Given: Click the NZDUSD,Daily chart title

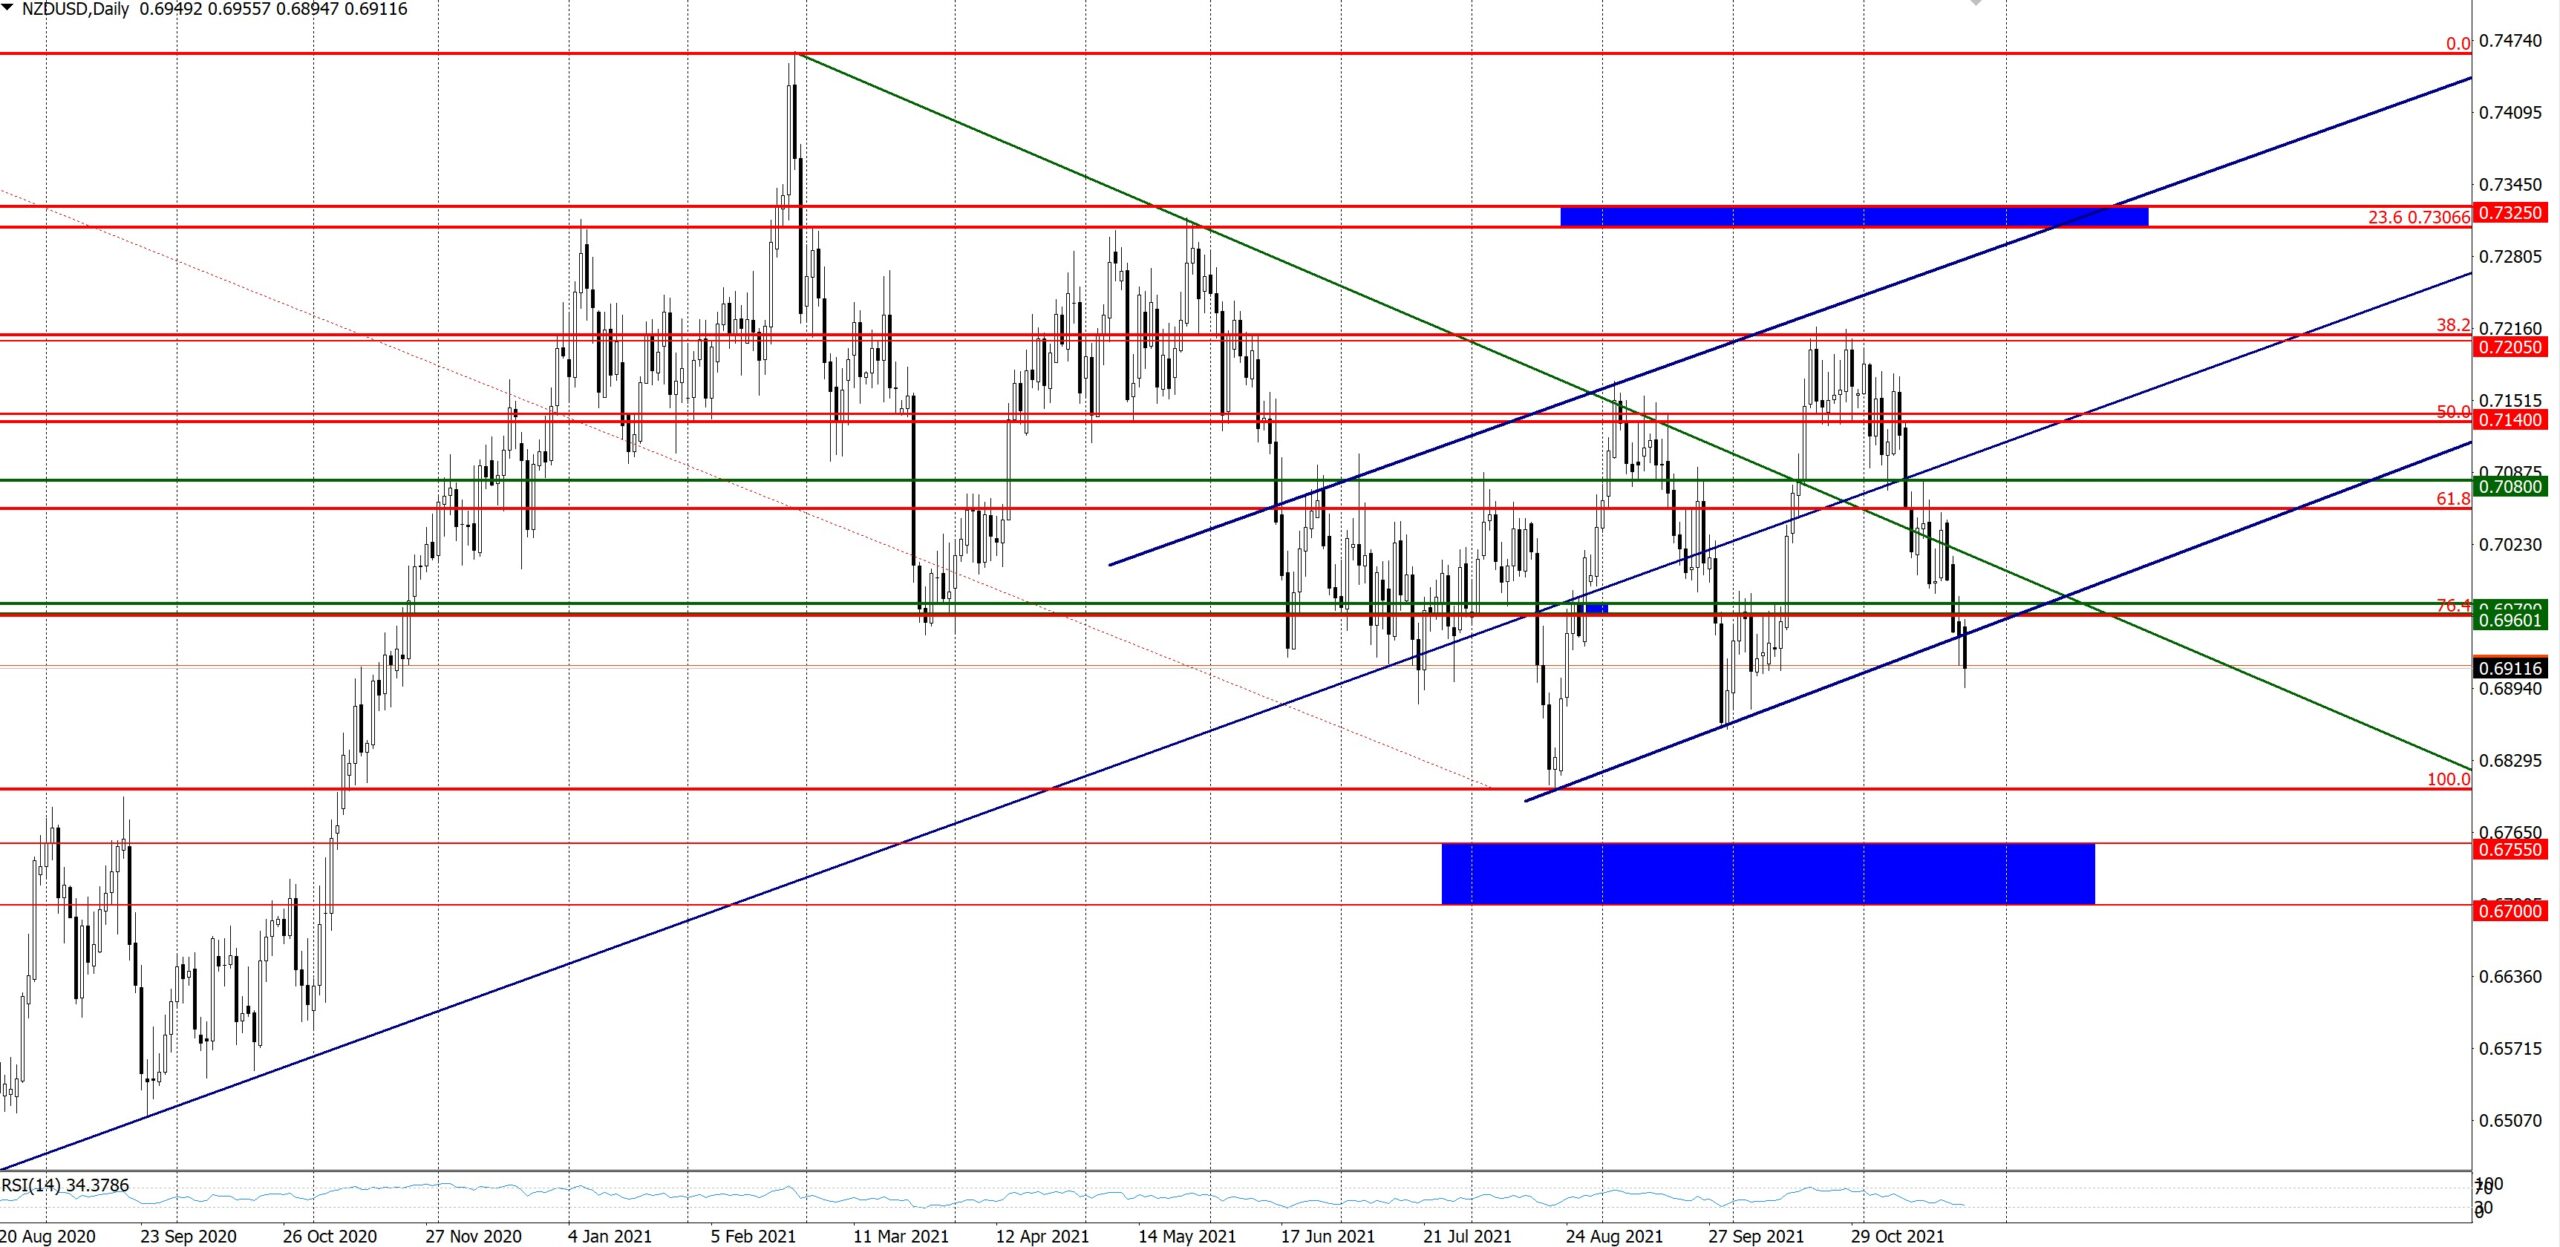Looking at the screenshot, I should (x=76, y=9).
